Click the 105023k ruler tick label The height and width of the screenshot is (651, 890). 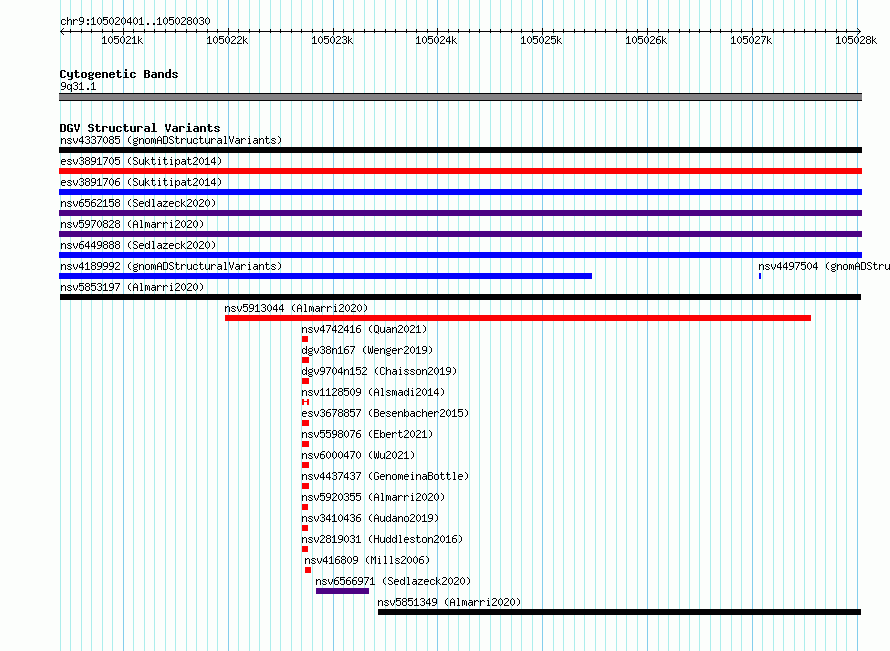[332, 40]
